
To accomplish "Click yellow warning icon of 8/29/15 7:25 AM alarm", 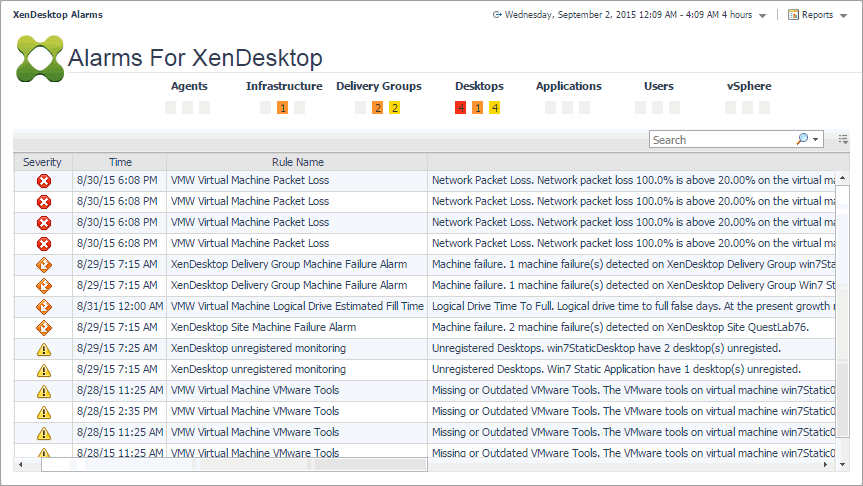I will [x=43, y=348].
